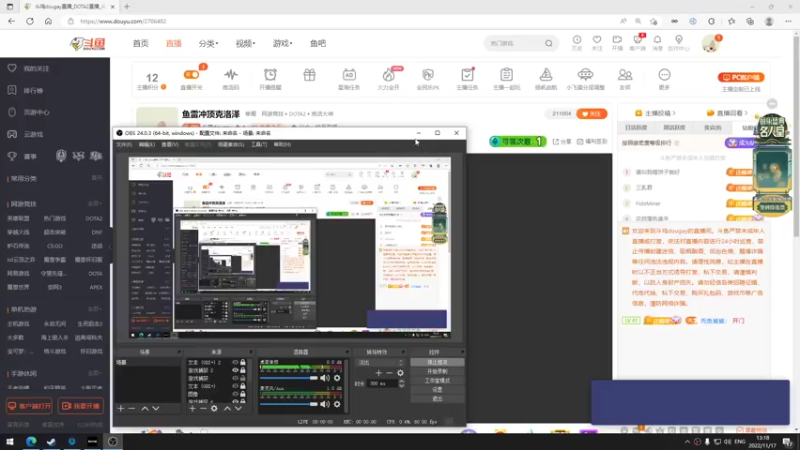Open the 友邻 people icon
The width and height of the screenshot is (800, 450).
(624, 74)
